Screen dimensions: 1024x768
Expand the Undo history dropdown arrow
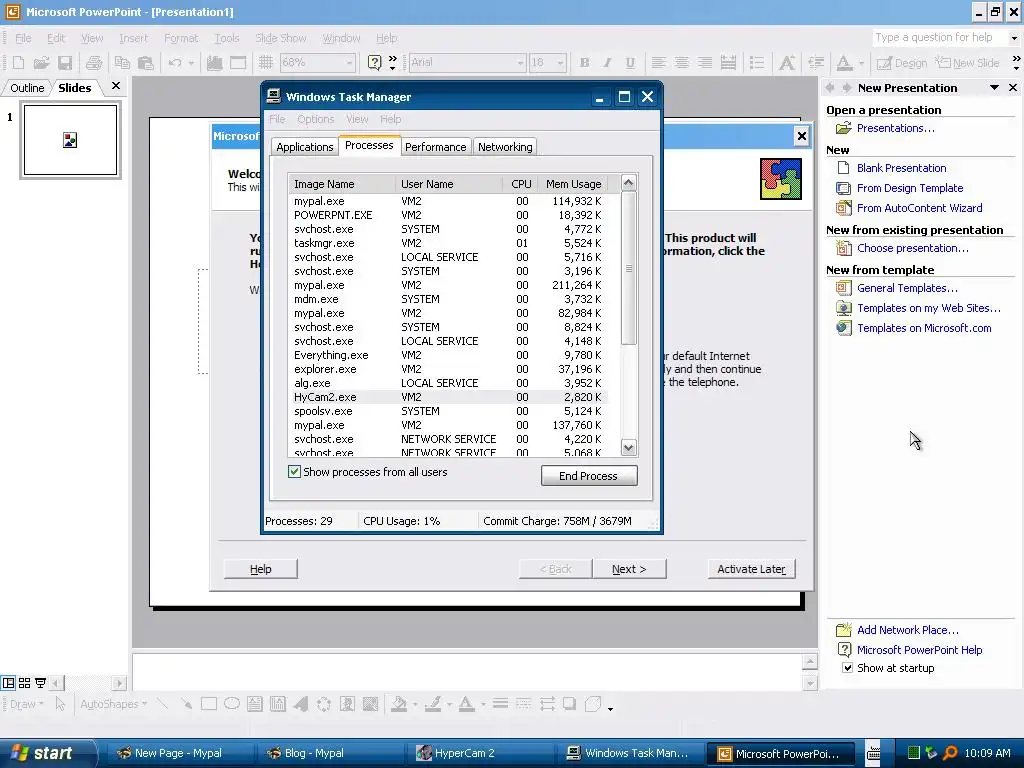click(191, 63)
